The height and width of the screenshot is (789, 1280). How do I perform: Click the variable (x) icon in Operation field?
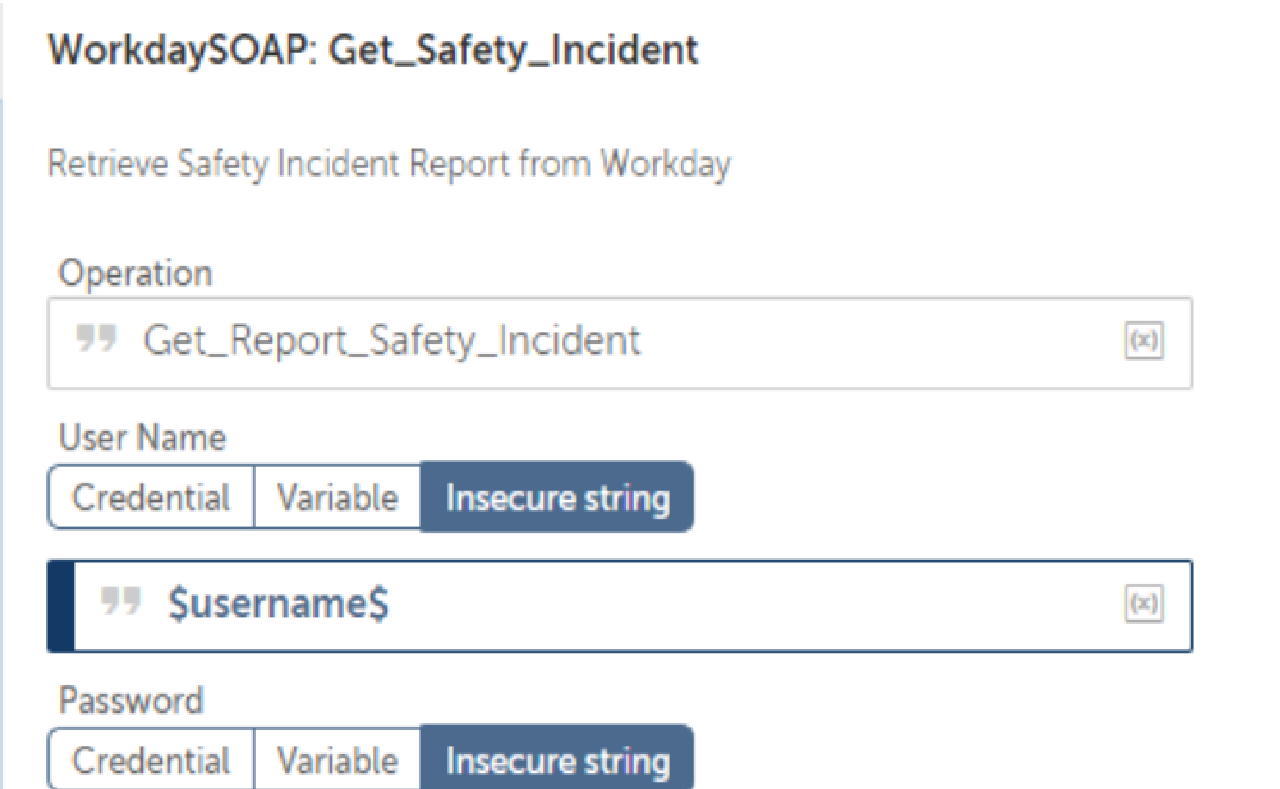click(1144, 342)
